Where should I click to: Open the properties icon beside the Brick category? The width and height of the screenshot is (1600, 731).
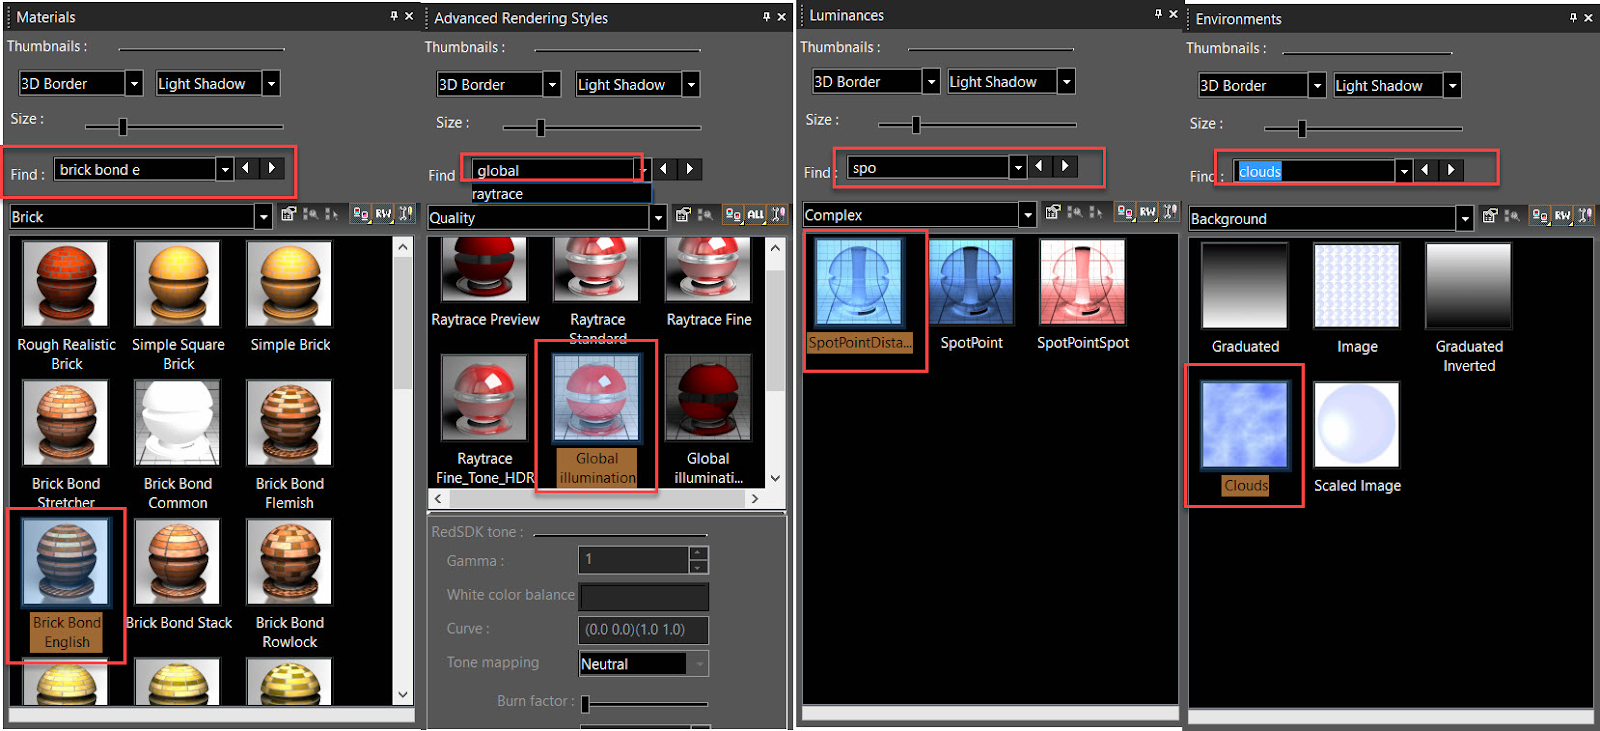click(x=289, y=214)
